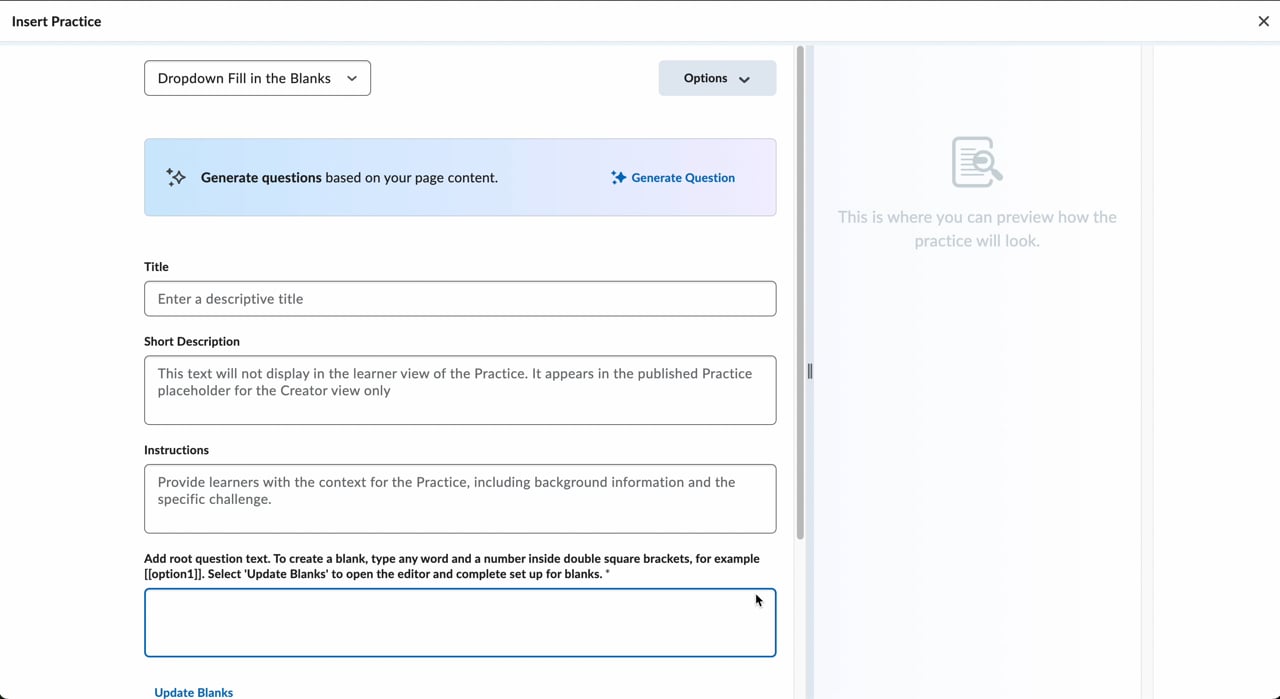Focus the root question text editor box
The height and width of the screenshot is (699, 1280).
[x=460, y=622]
